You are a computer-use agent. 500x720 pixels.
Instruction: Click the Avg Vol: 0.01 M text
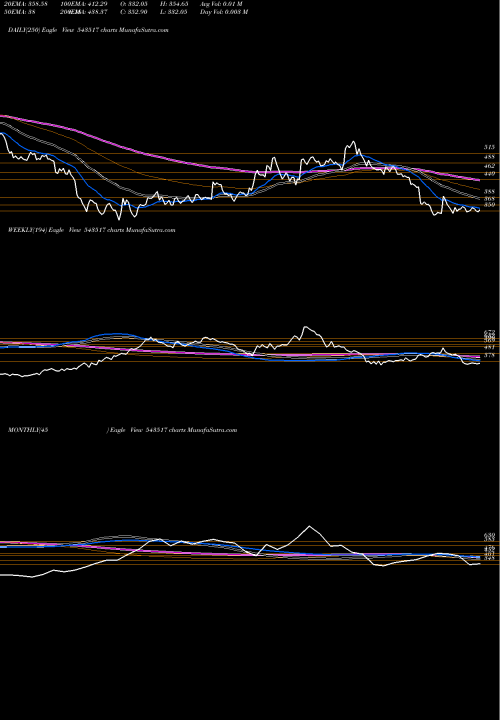(x=221, y=4)
